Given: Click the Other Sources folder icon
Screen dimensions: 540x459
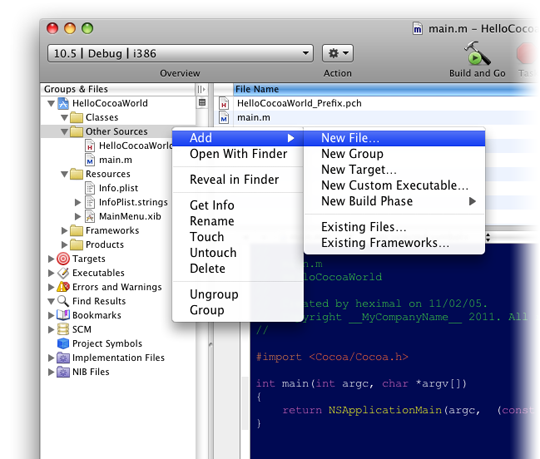Looking at the screenshot, I should (76, 132).
